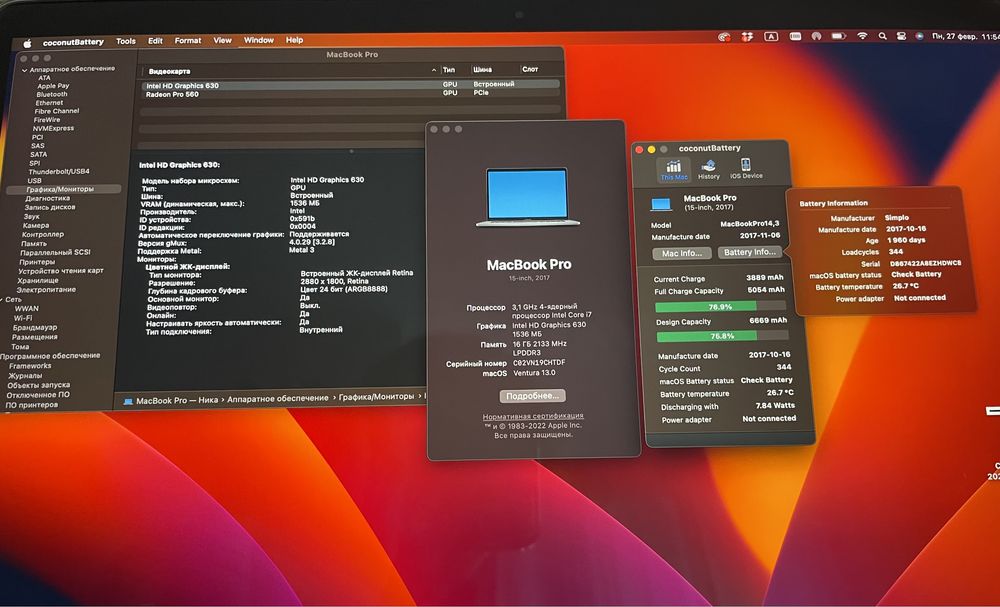
Task: Select Параллельный SCSI in the sidebar
Action: [x=55, y=252]
